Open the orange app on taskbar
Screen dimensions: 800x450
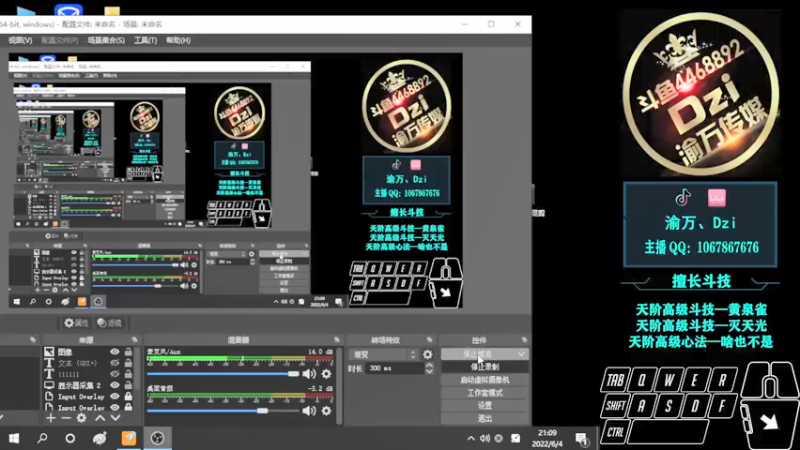[x=129, y=438]
